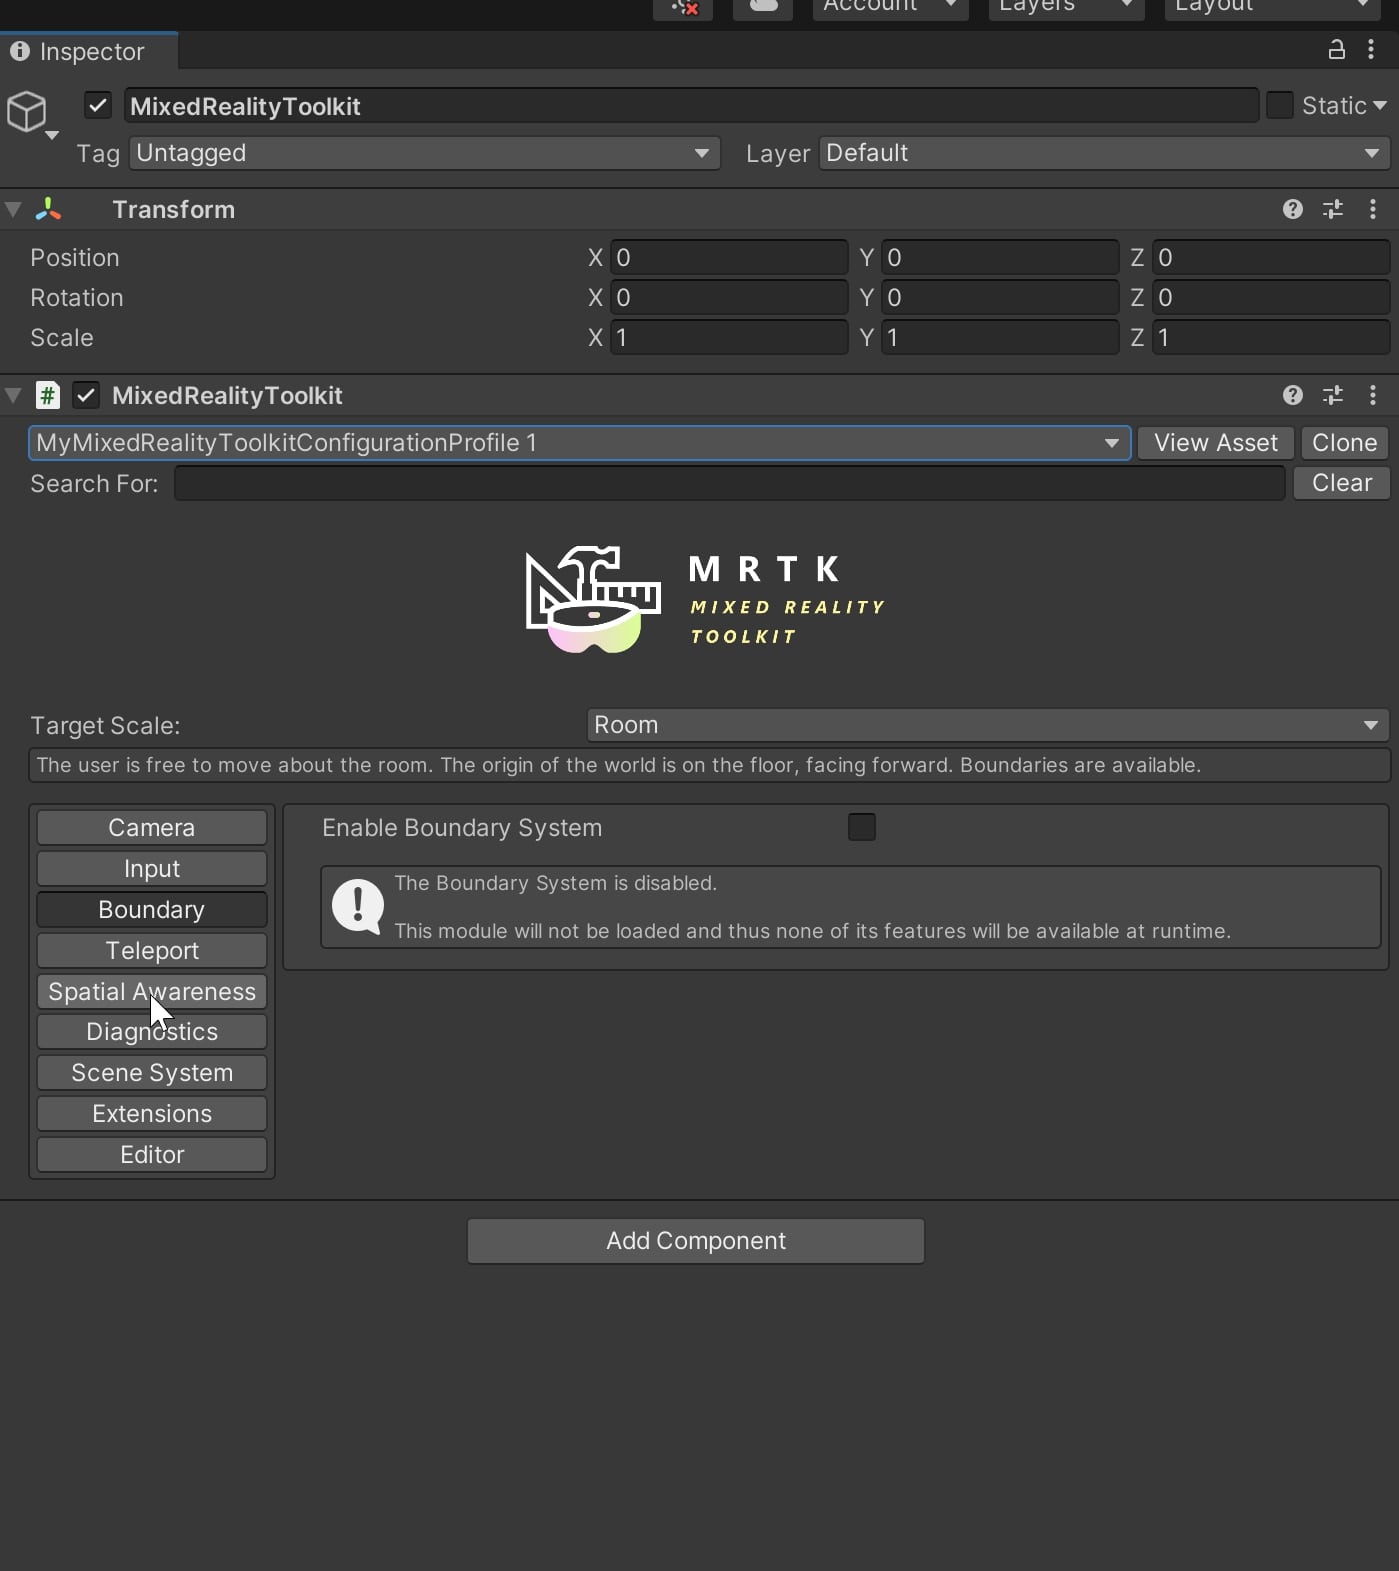Viewport: 1399px width, 1571px height.
Task: Open the Account dropdown
Action: point(890,7)
